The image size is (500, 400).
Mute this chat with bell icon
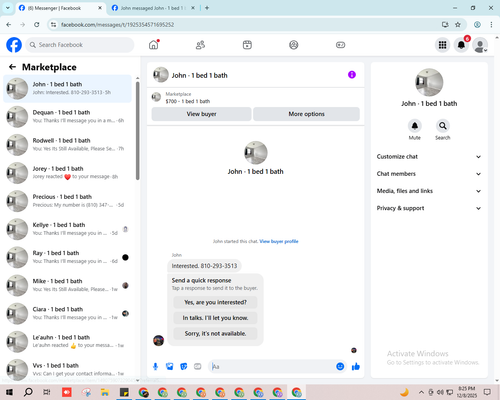tap(415, 126)
